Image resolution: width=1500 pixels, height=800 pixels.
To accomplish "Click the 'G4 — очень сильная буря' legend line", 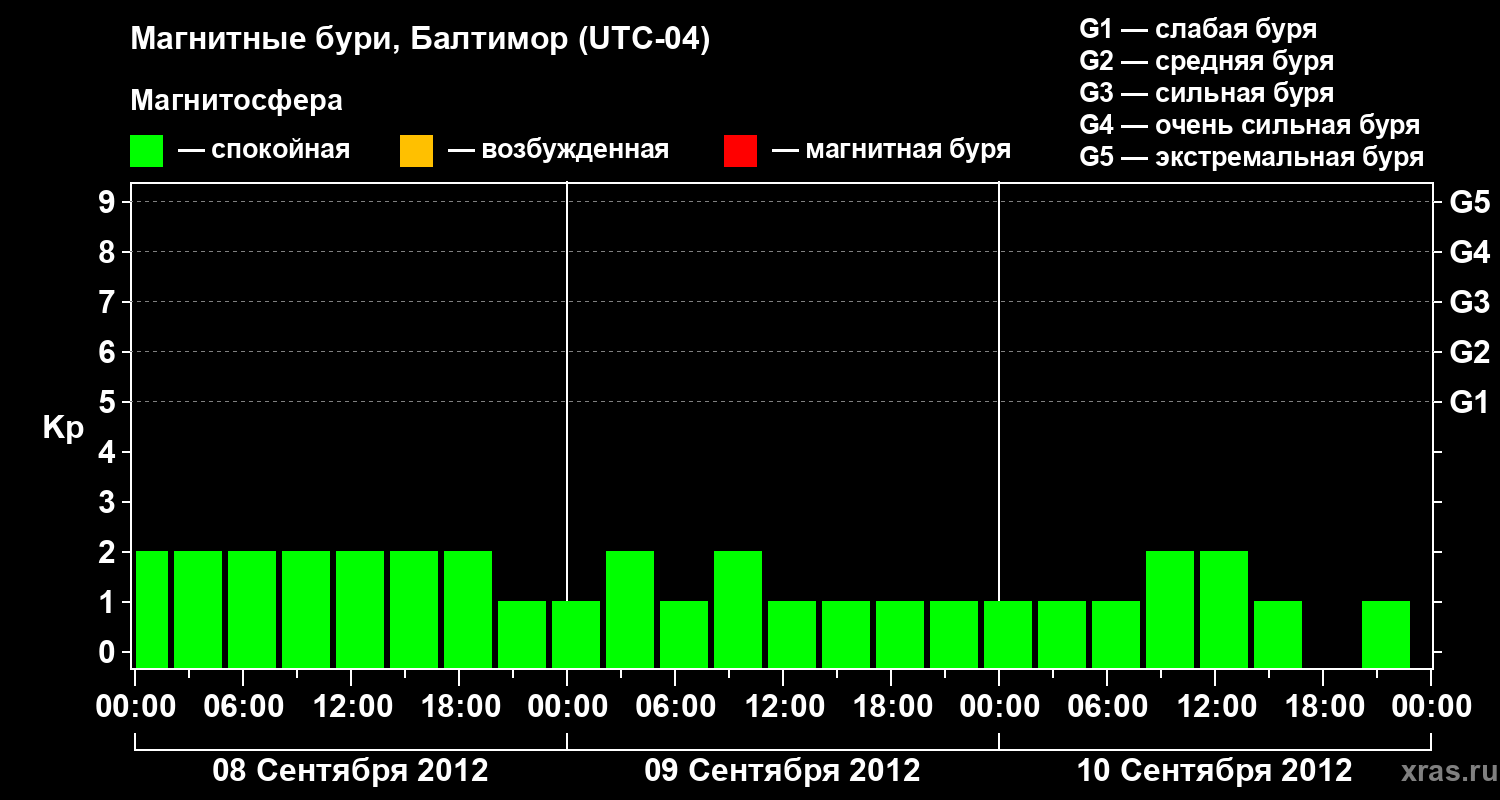I will pyautogui.click(x=1250, y=125).
